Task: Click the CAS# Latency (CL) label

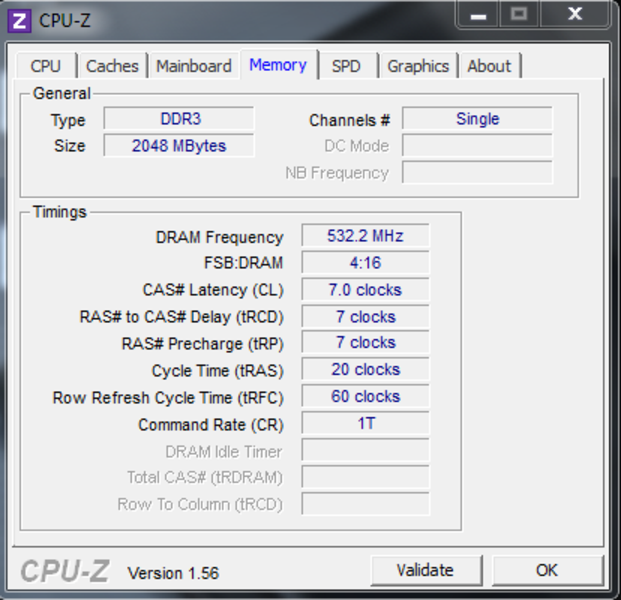Action: 213,290
